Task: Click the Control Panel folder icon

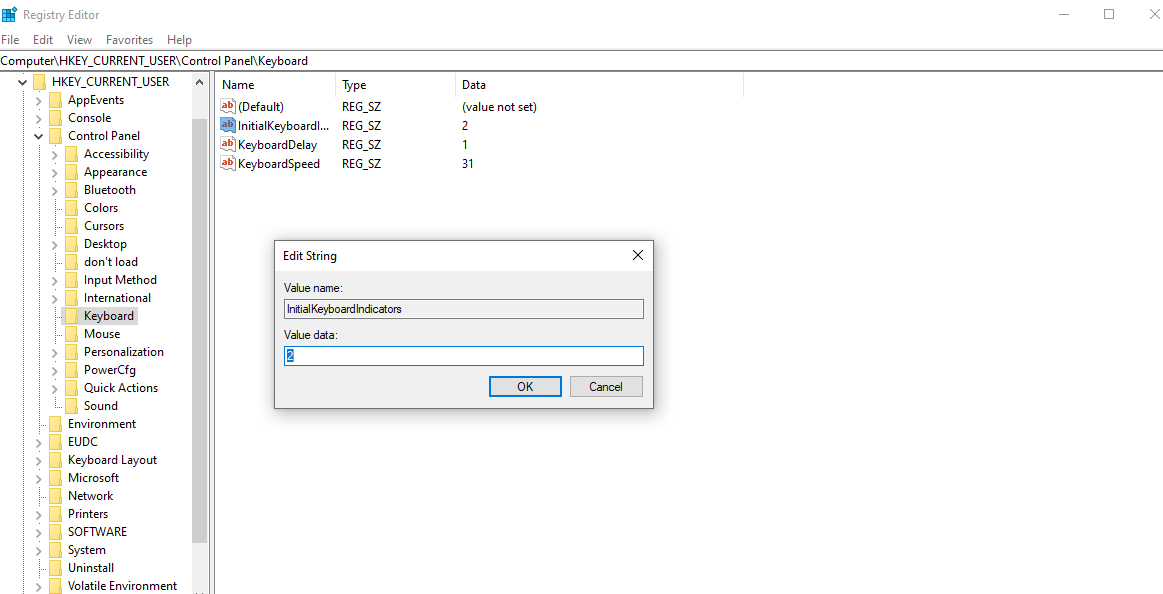Action: 56,136
